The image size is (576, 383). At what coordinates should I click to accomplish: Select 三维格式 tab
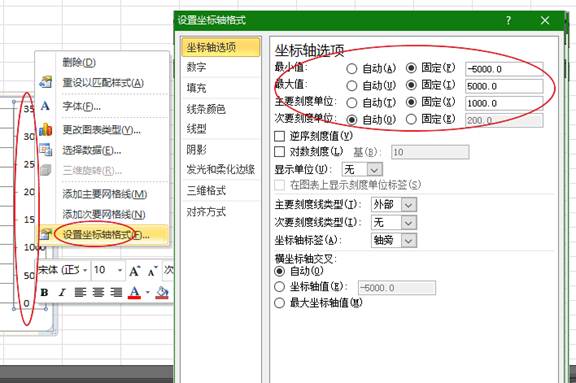pos(221,191)
